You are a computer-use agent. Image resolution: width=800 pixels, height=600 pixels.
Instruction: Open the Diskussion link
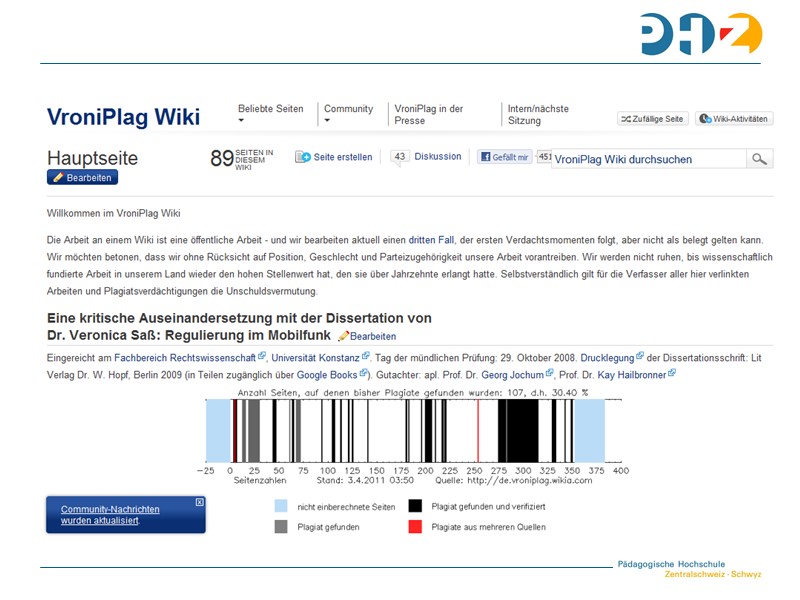point(438,157)
